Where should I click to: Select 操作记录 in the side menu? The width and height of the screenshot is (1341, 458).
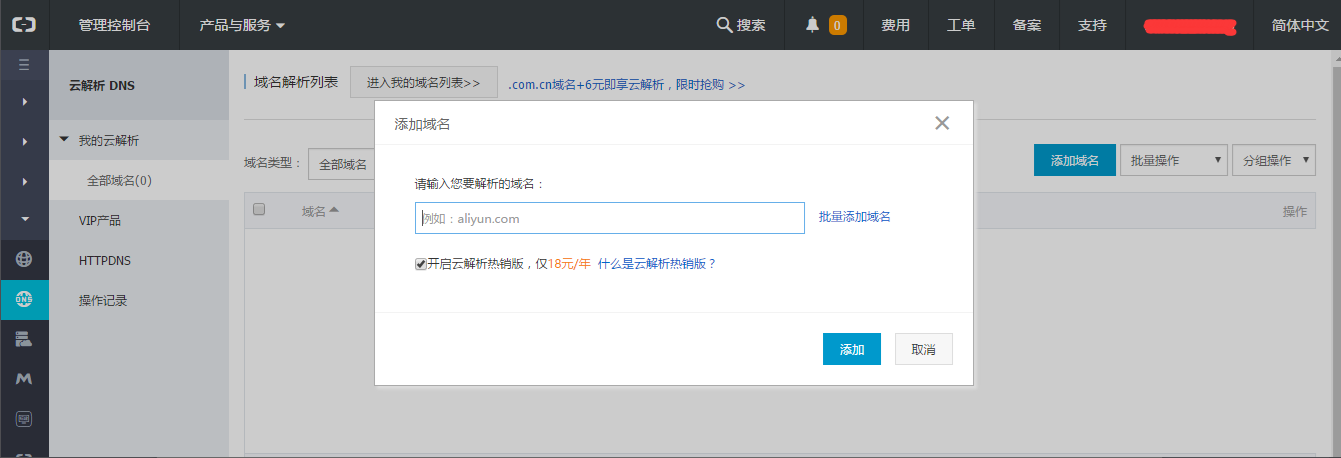tap(103, 300)
